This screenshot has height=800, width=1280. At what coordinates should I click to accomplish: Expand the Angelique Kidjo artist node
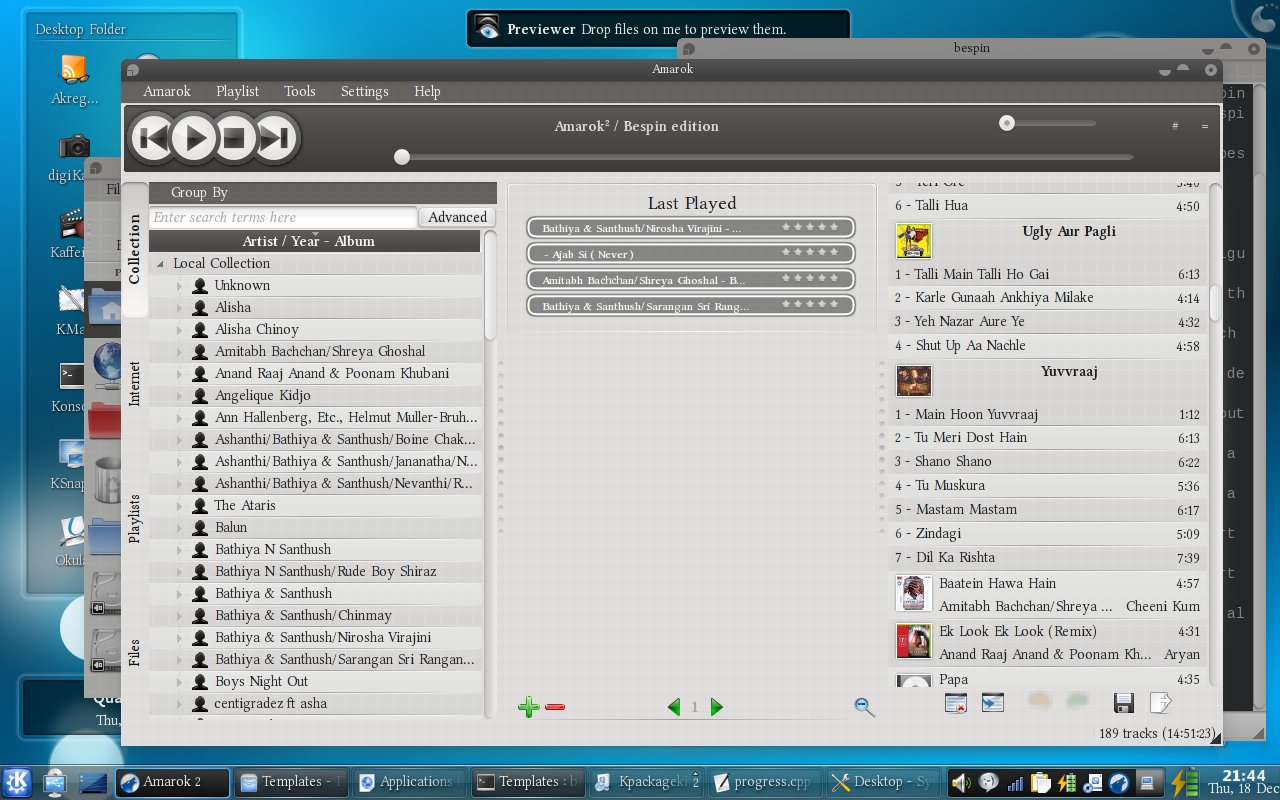(180, 396)
